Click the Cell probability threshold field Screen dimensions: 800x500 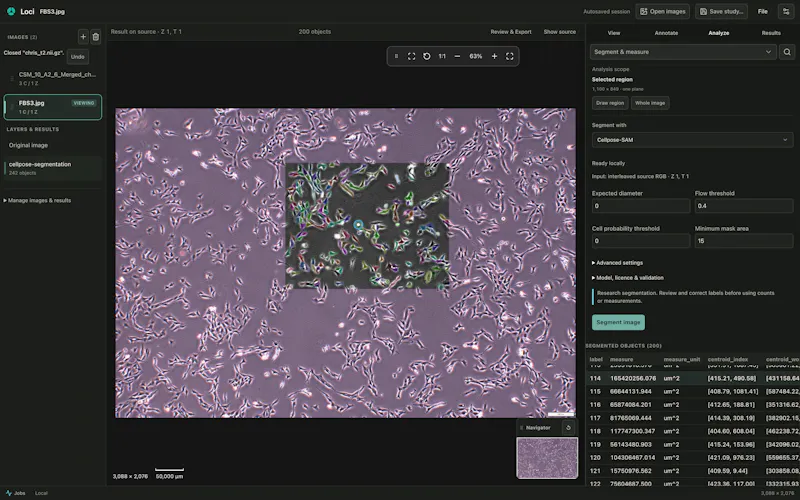(641, 241)
